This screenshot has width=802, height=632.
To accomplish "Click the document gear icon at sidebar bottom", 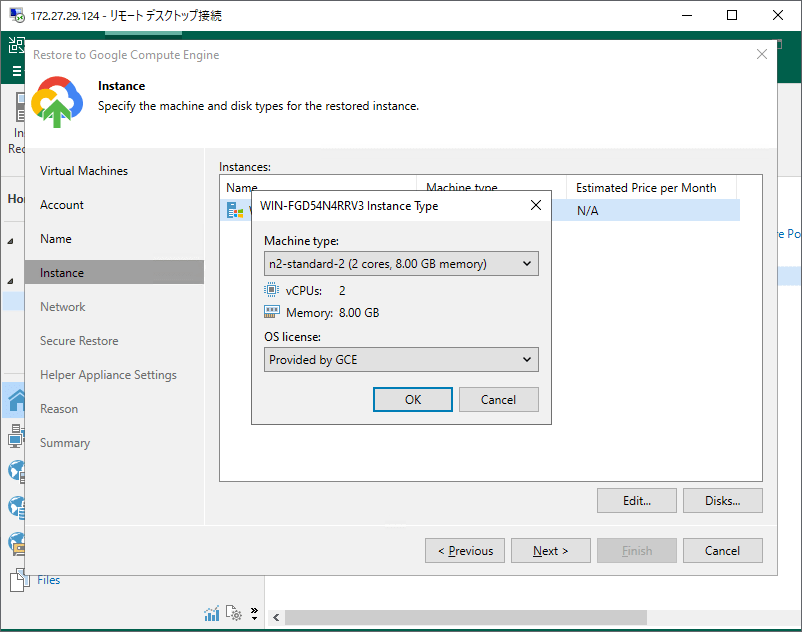I will pos(234,613).
